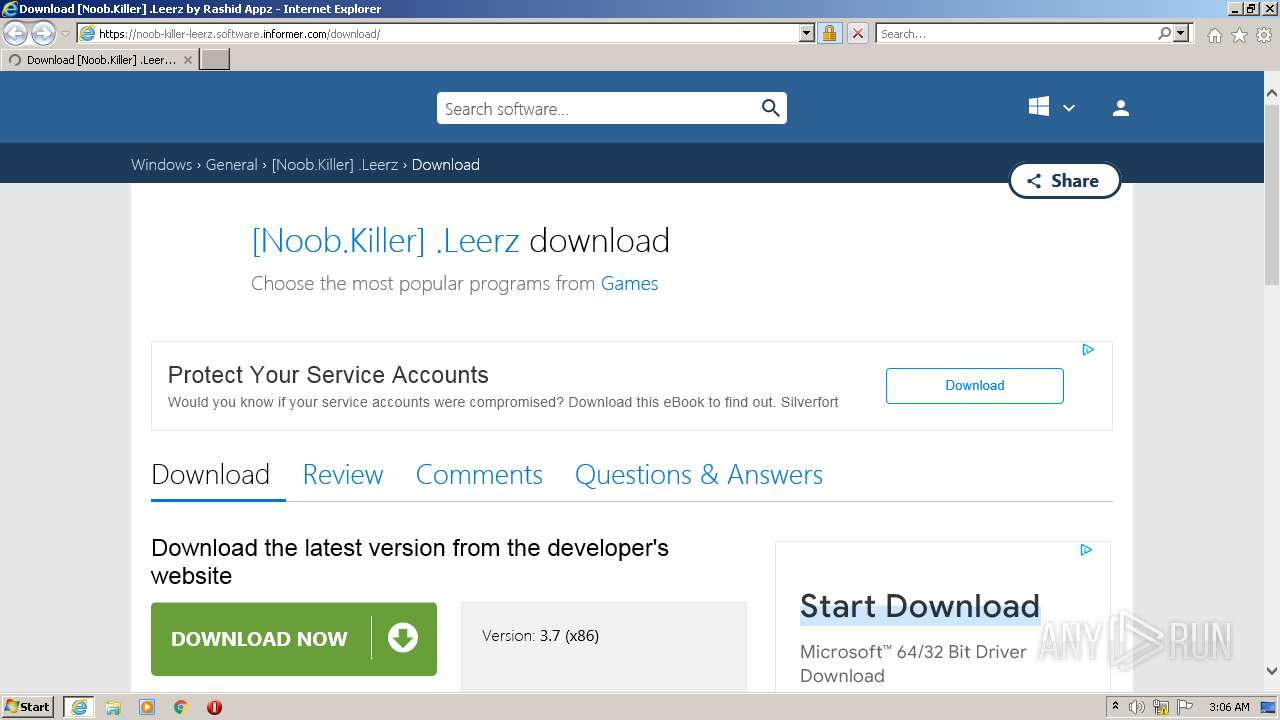1280x720 pixels.
Task: Click the volume speaker tray icon
Action: (1137, 707)
